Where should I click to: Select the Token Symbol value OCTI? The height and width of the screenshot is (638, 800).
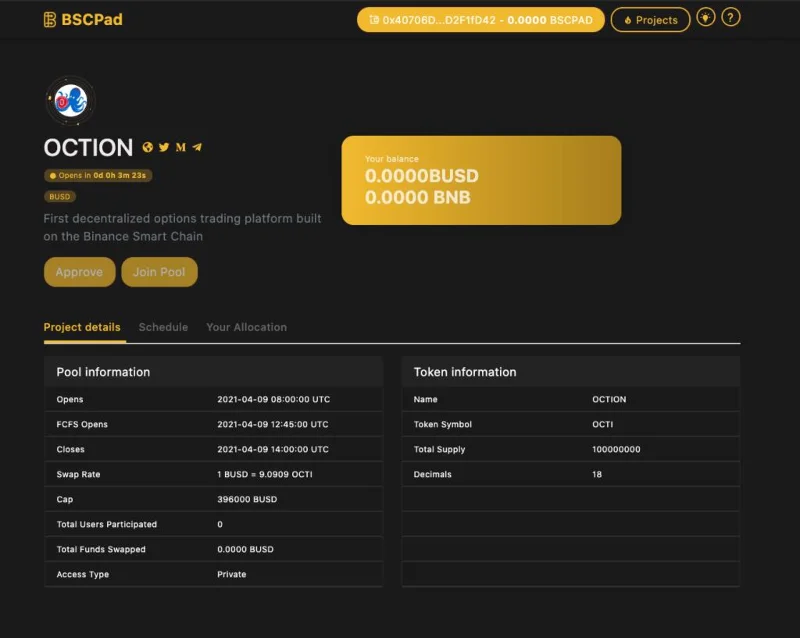click(x=603, y=424)
